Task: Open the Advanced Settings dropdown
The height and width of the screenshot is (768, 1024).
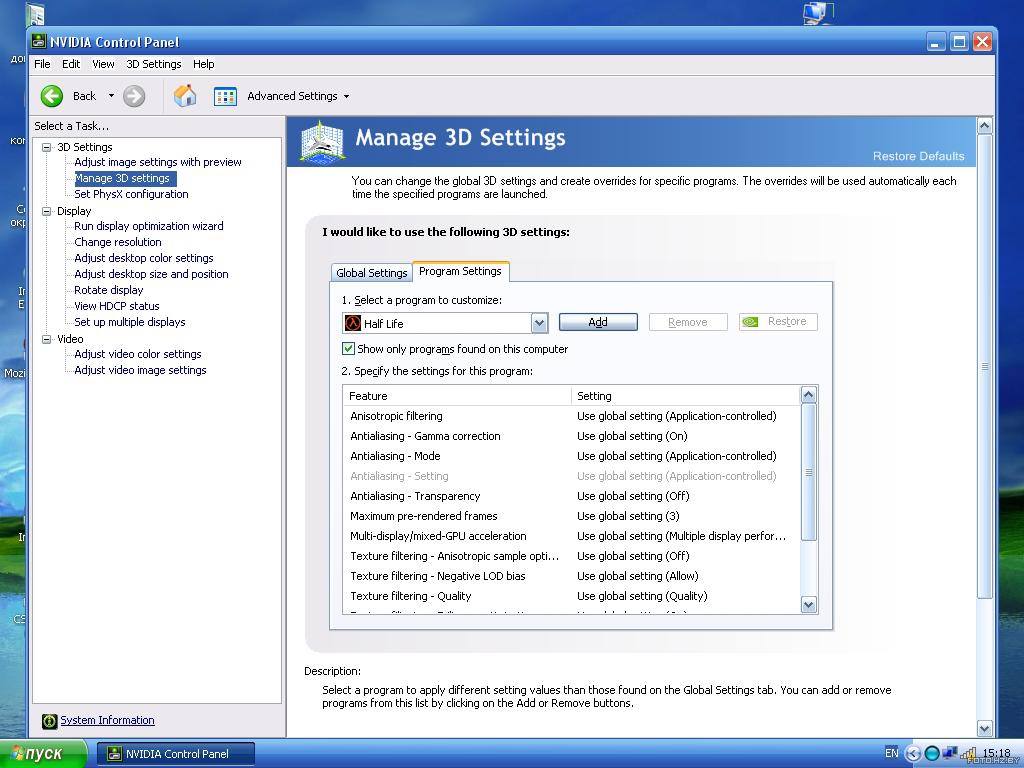Action: coord(346,97)
